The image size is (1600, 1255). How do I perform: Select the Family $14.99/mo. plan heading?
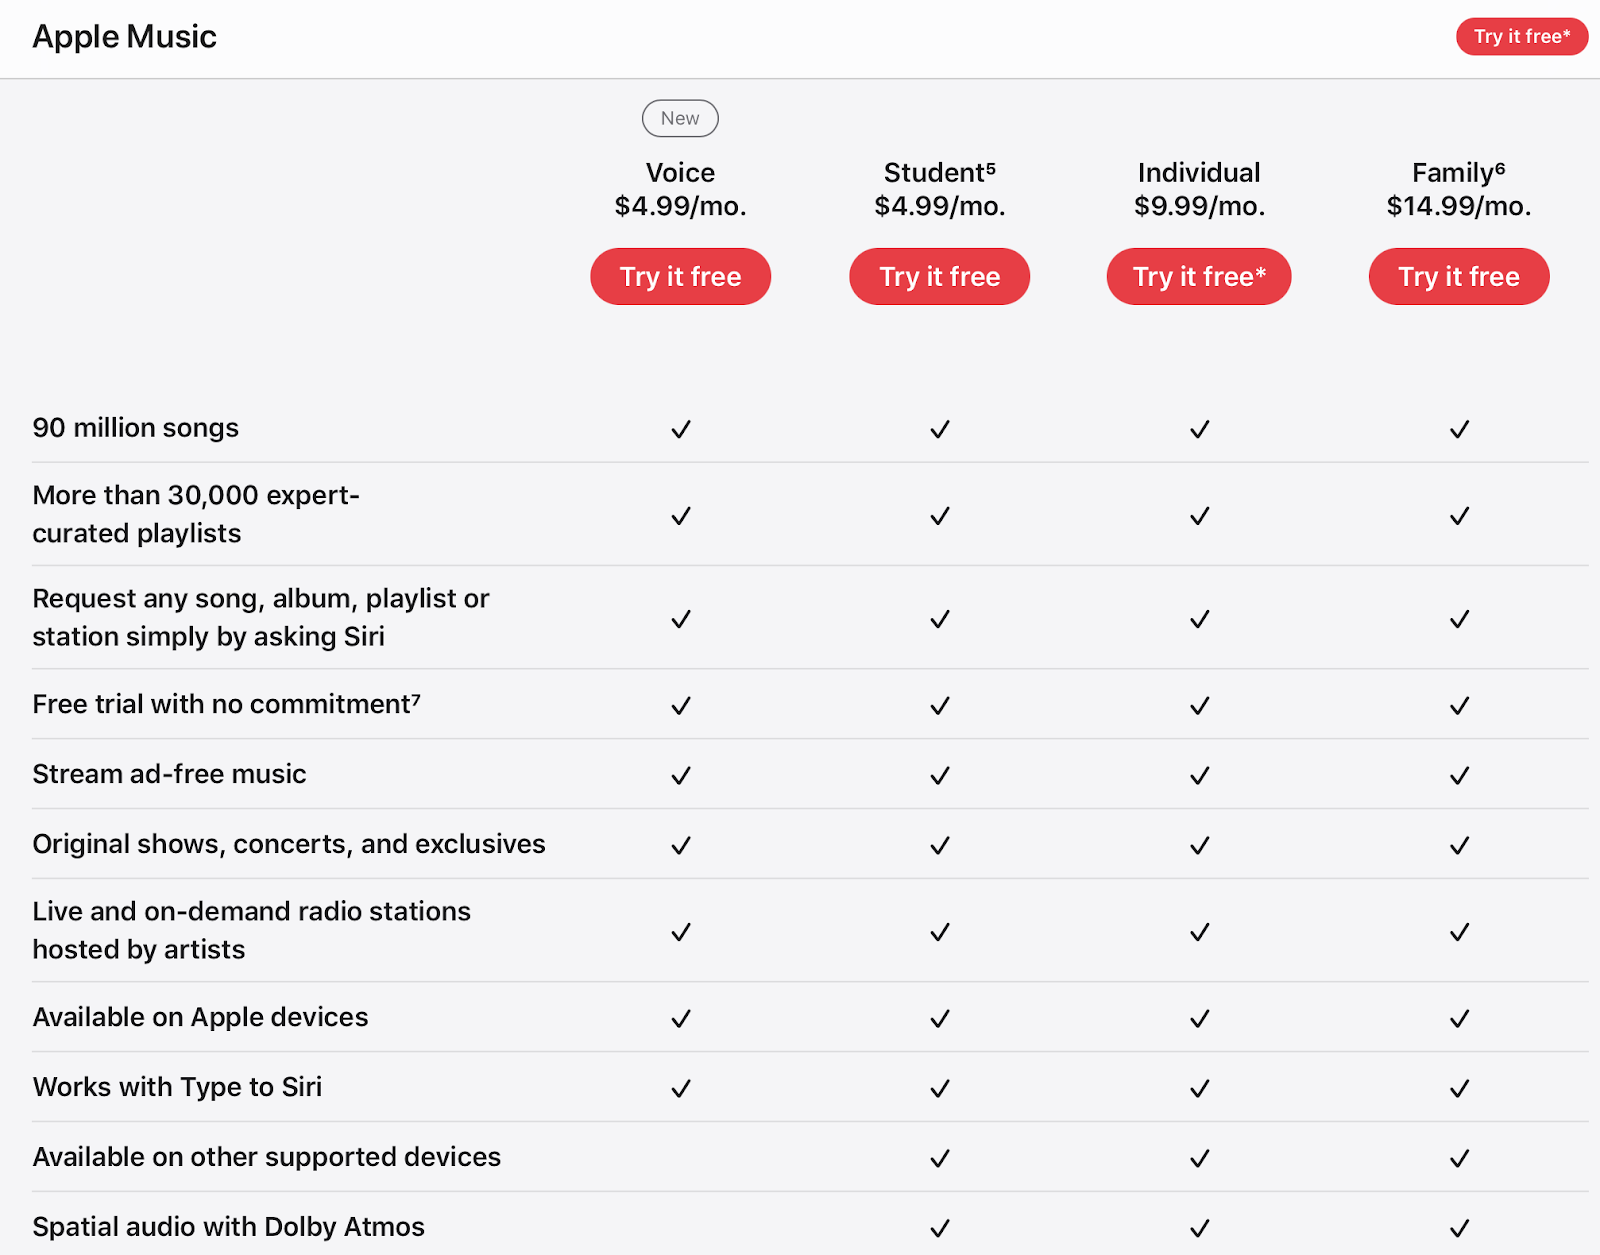[1459, 189]
